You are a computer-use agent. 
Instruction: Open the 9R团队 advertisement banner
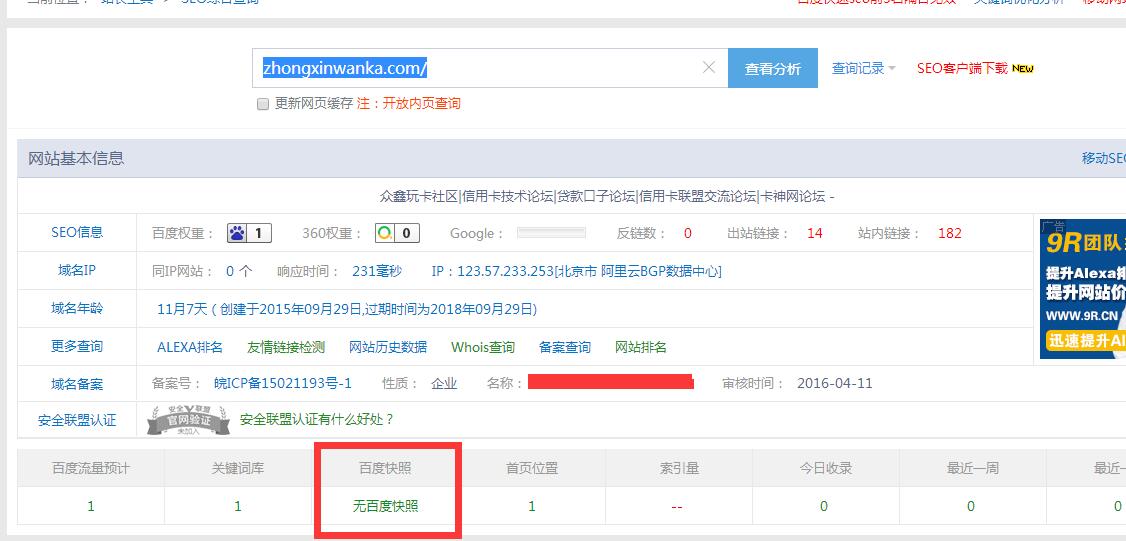[1083, 289]
